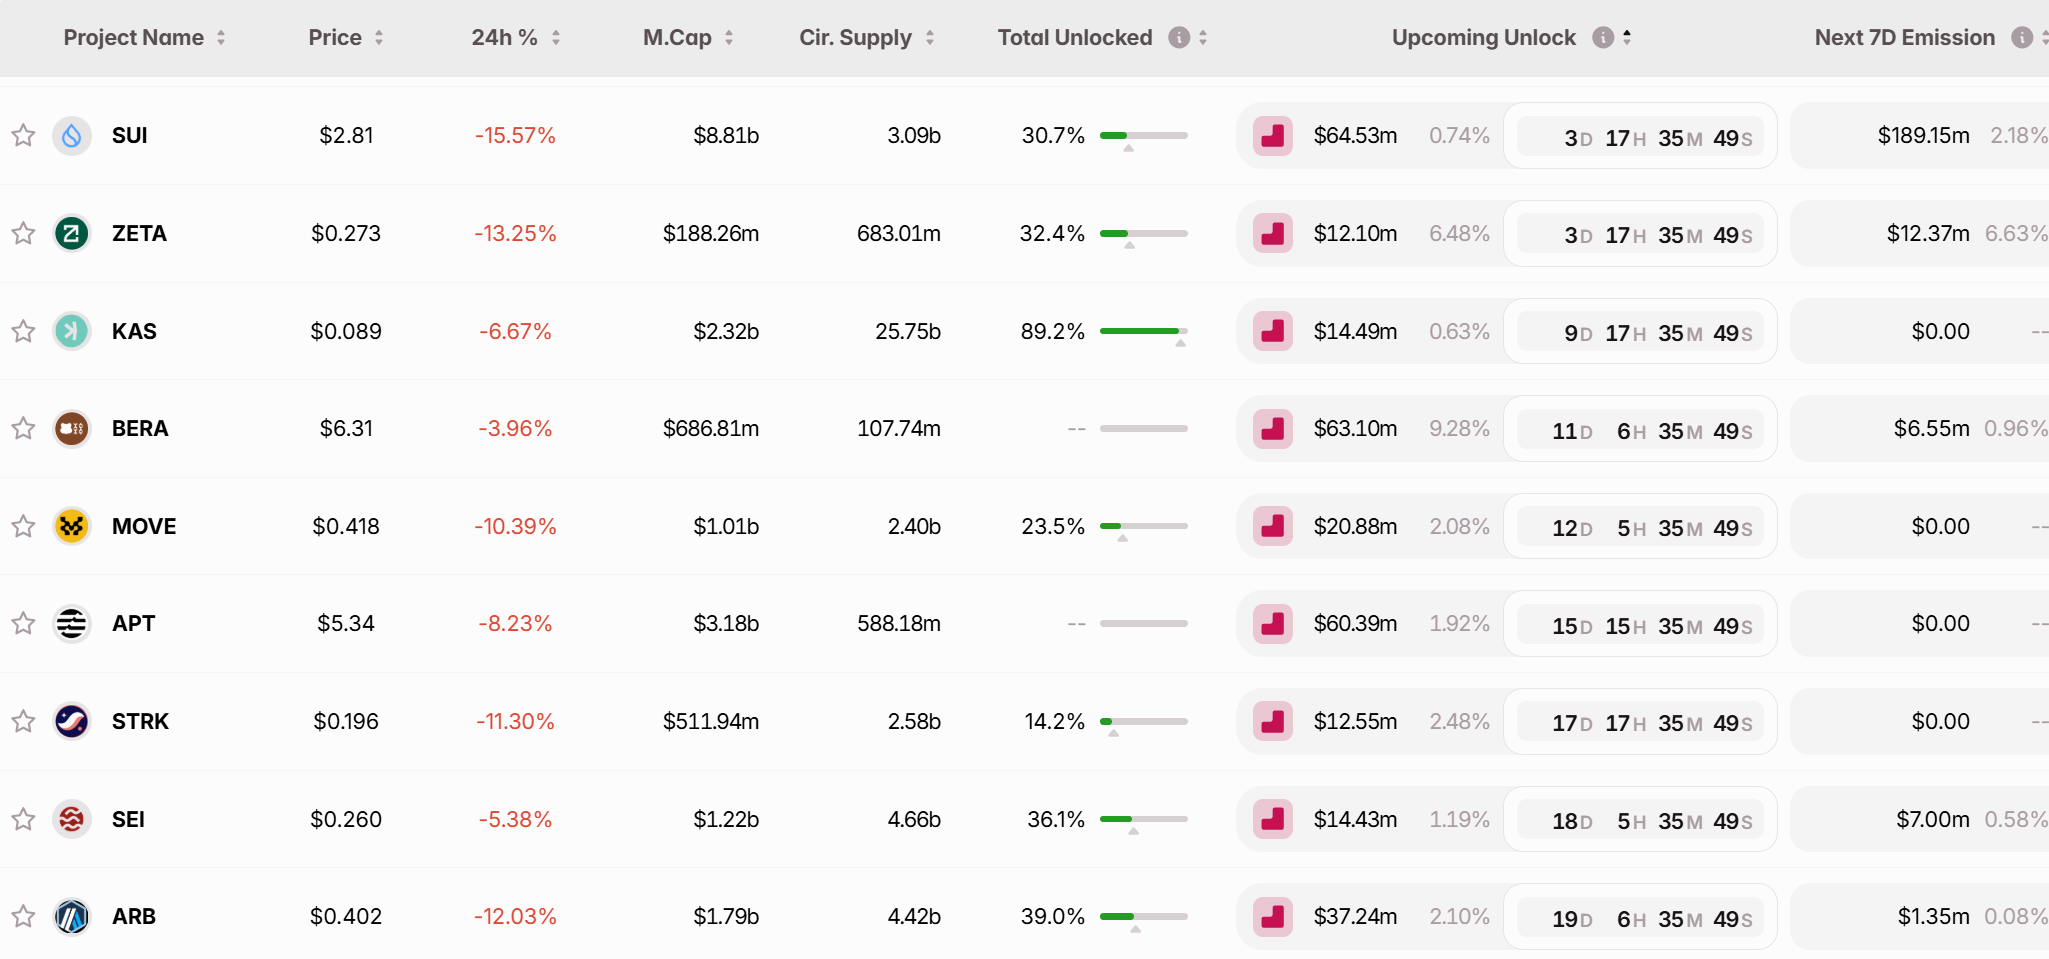The height and width of the screenshot is (959, 2049).
Task: Open the ZETA project link
Action: (139, 233)
